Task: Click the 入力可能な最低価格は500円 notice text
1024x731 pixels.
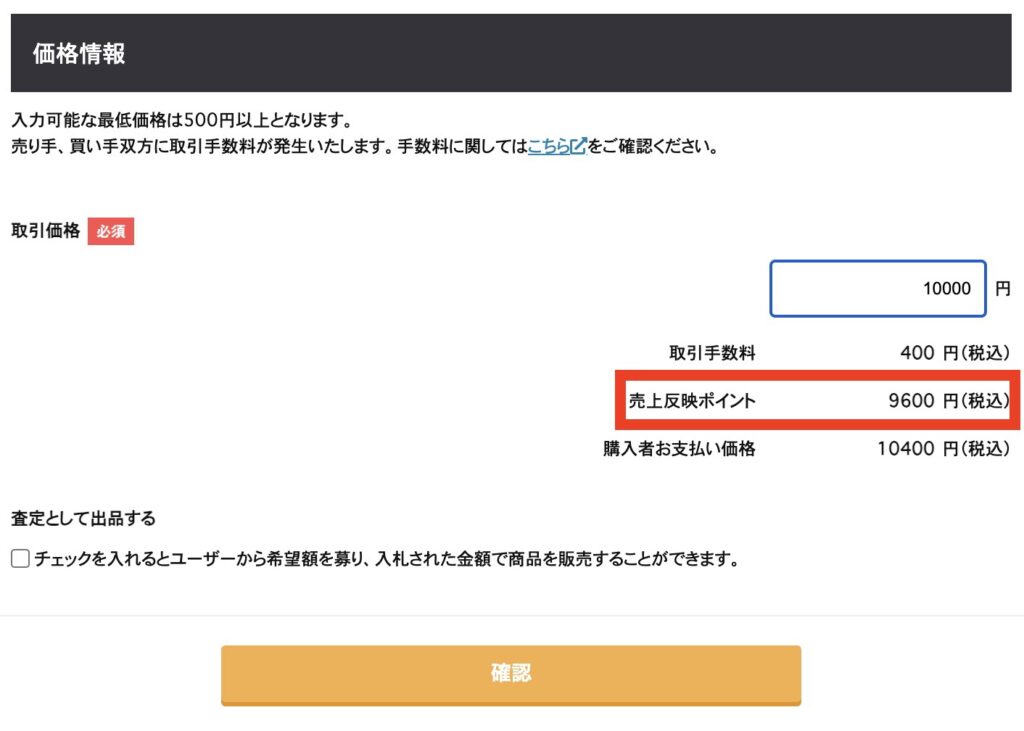Action: 182,120
